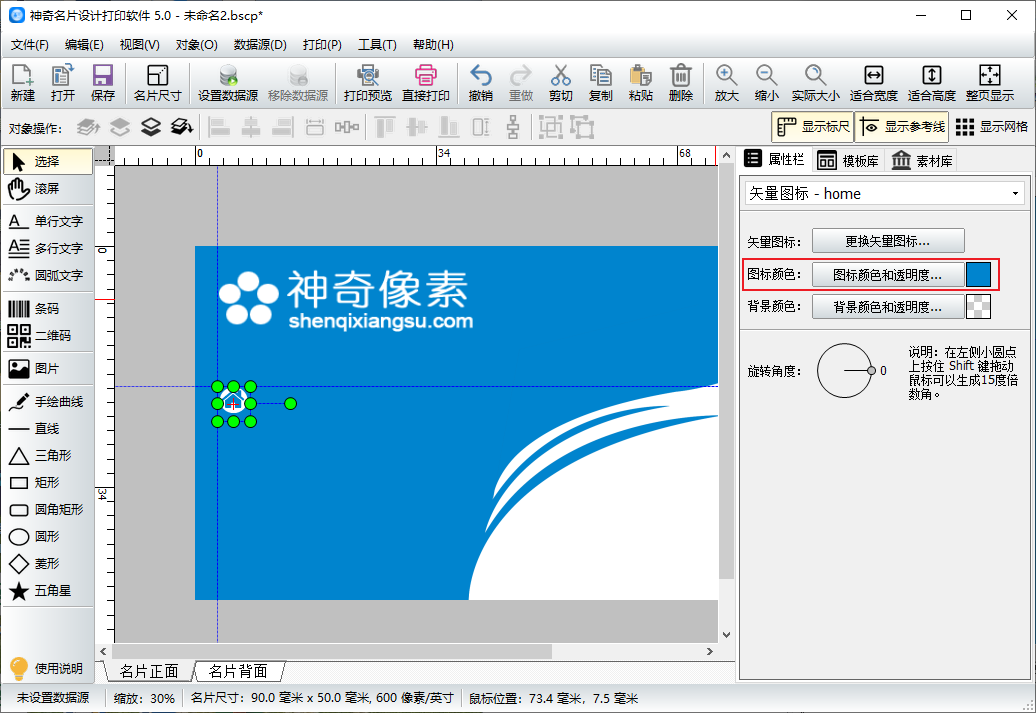Screen dimensions: 1036x713
Task: Paste with the 粘贴 icon
Action: (x=640, y=83)
